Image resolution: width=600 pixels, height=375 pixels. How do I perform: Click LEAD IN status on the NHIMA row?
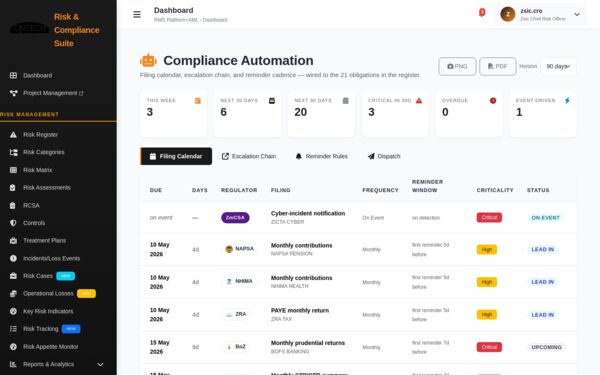point(543,282)
